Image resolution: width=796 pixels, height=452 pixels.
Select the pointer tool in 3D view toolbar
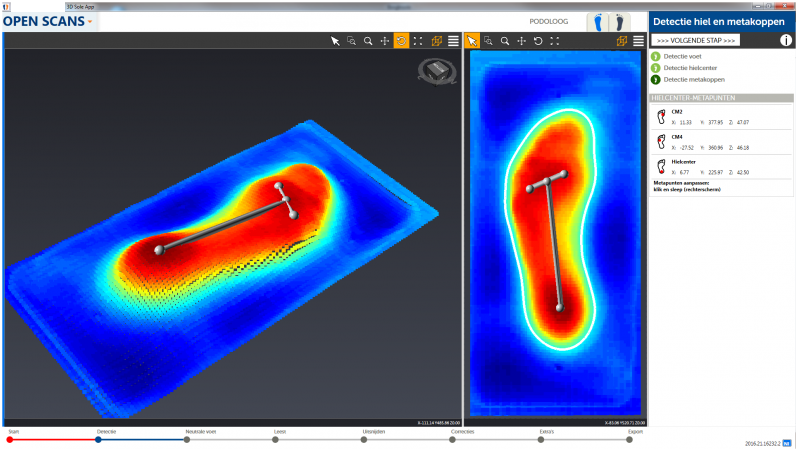[337, 41]
